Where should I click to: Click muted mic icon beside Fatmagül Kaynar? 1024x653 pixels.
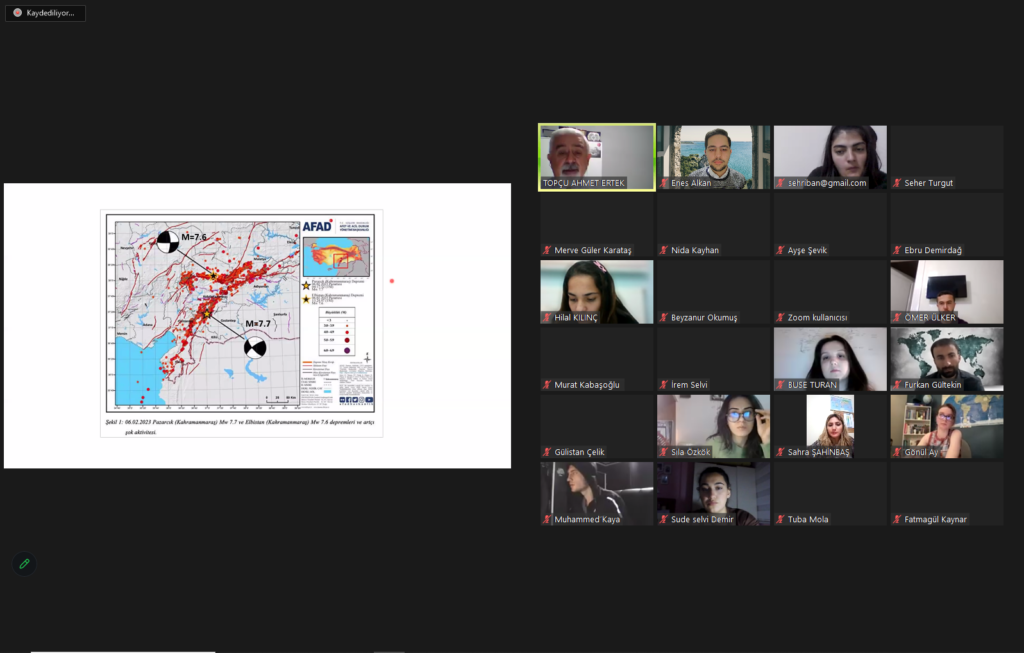(897, 519)
